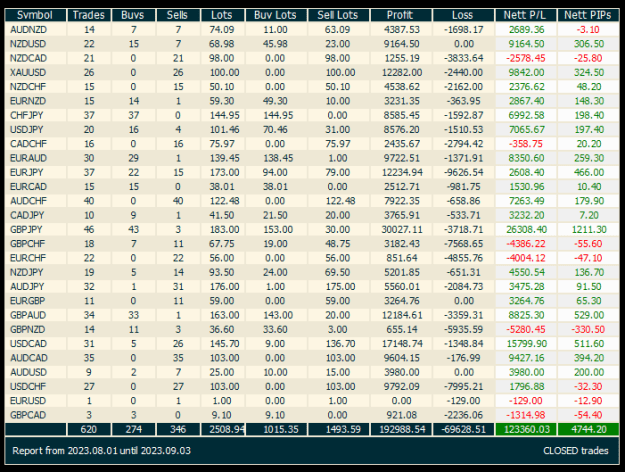Select the GBPCAD symbol cell

(35, 415)
